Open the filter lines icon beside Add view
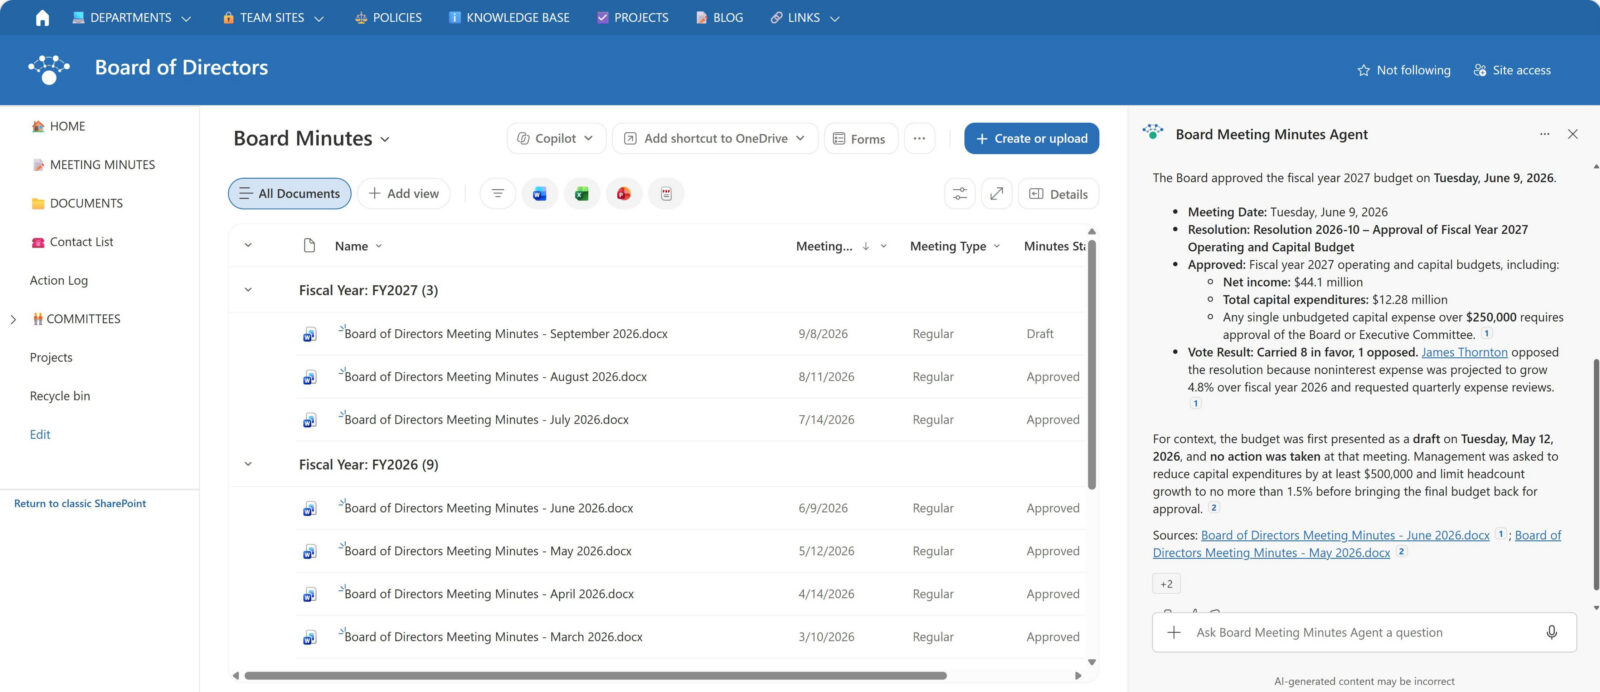The width and height of the screenshot is (1600, 692). (498, 194)
